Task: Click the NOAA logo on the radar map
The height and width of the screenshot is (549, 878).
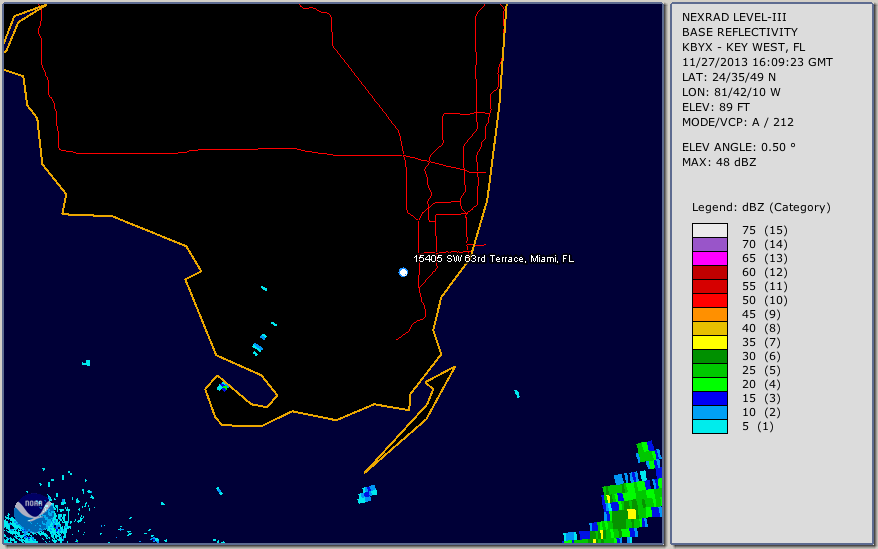Action: (x=32, y=513)
